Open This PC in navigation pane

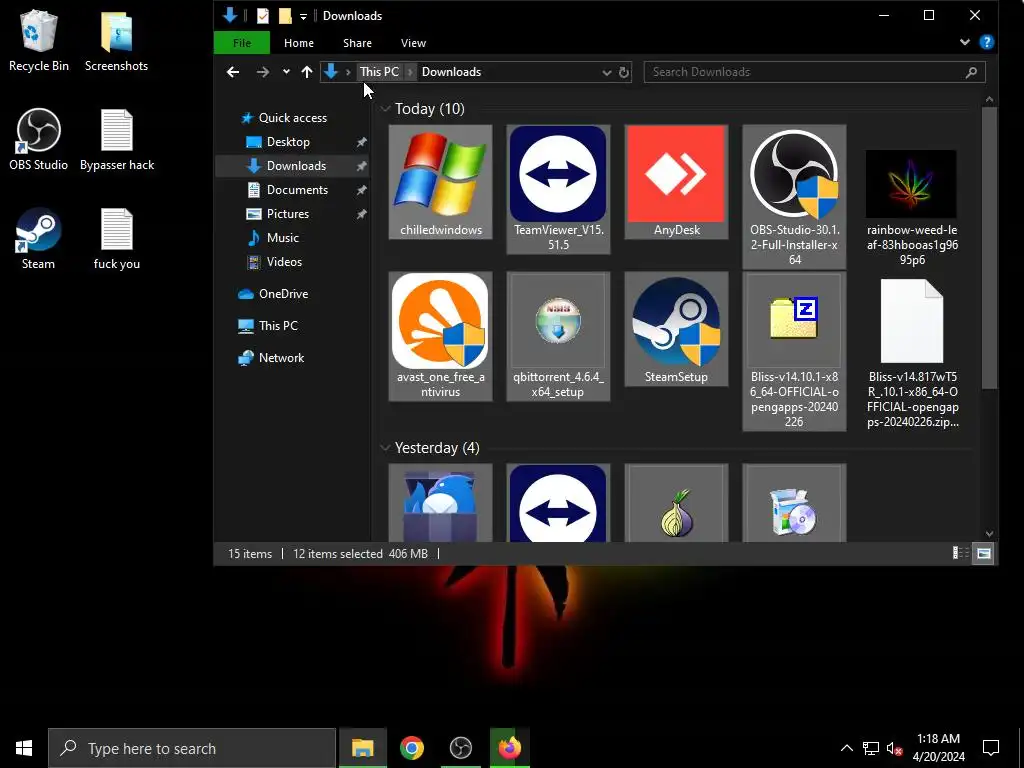coord(278,326)
